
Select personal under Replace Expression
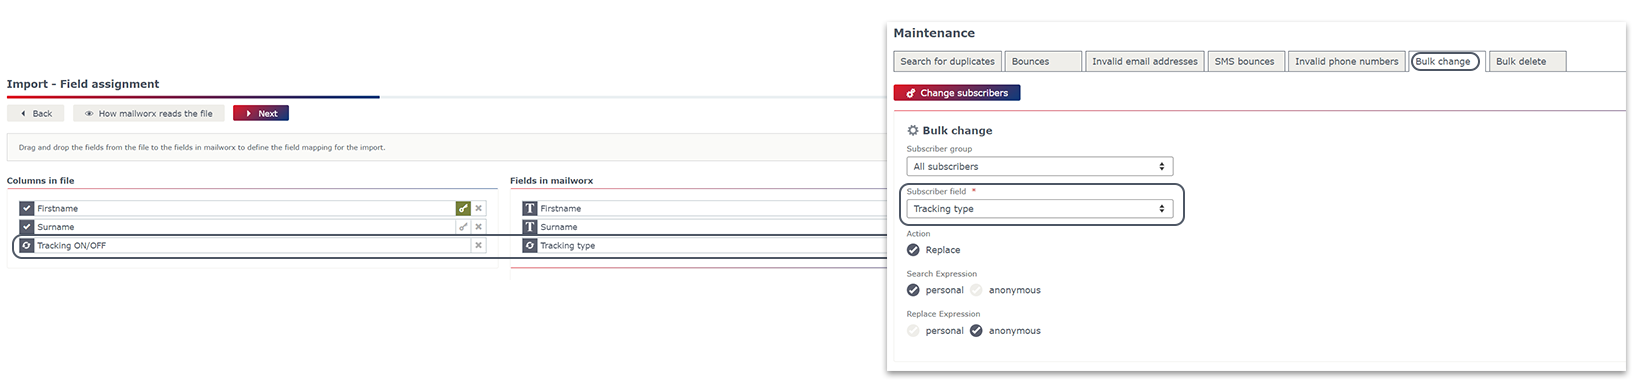click(913, 331)
